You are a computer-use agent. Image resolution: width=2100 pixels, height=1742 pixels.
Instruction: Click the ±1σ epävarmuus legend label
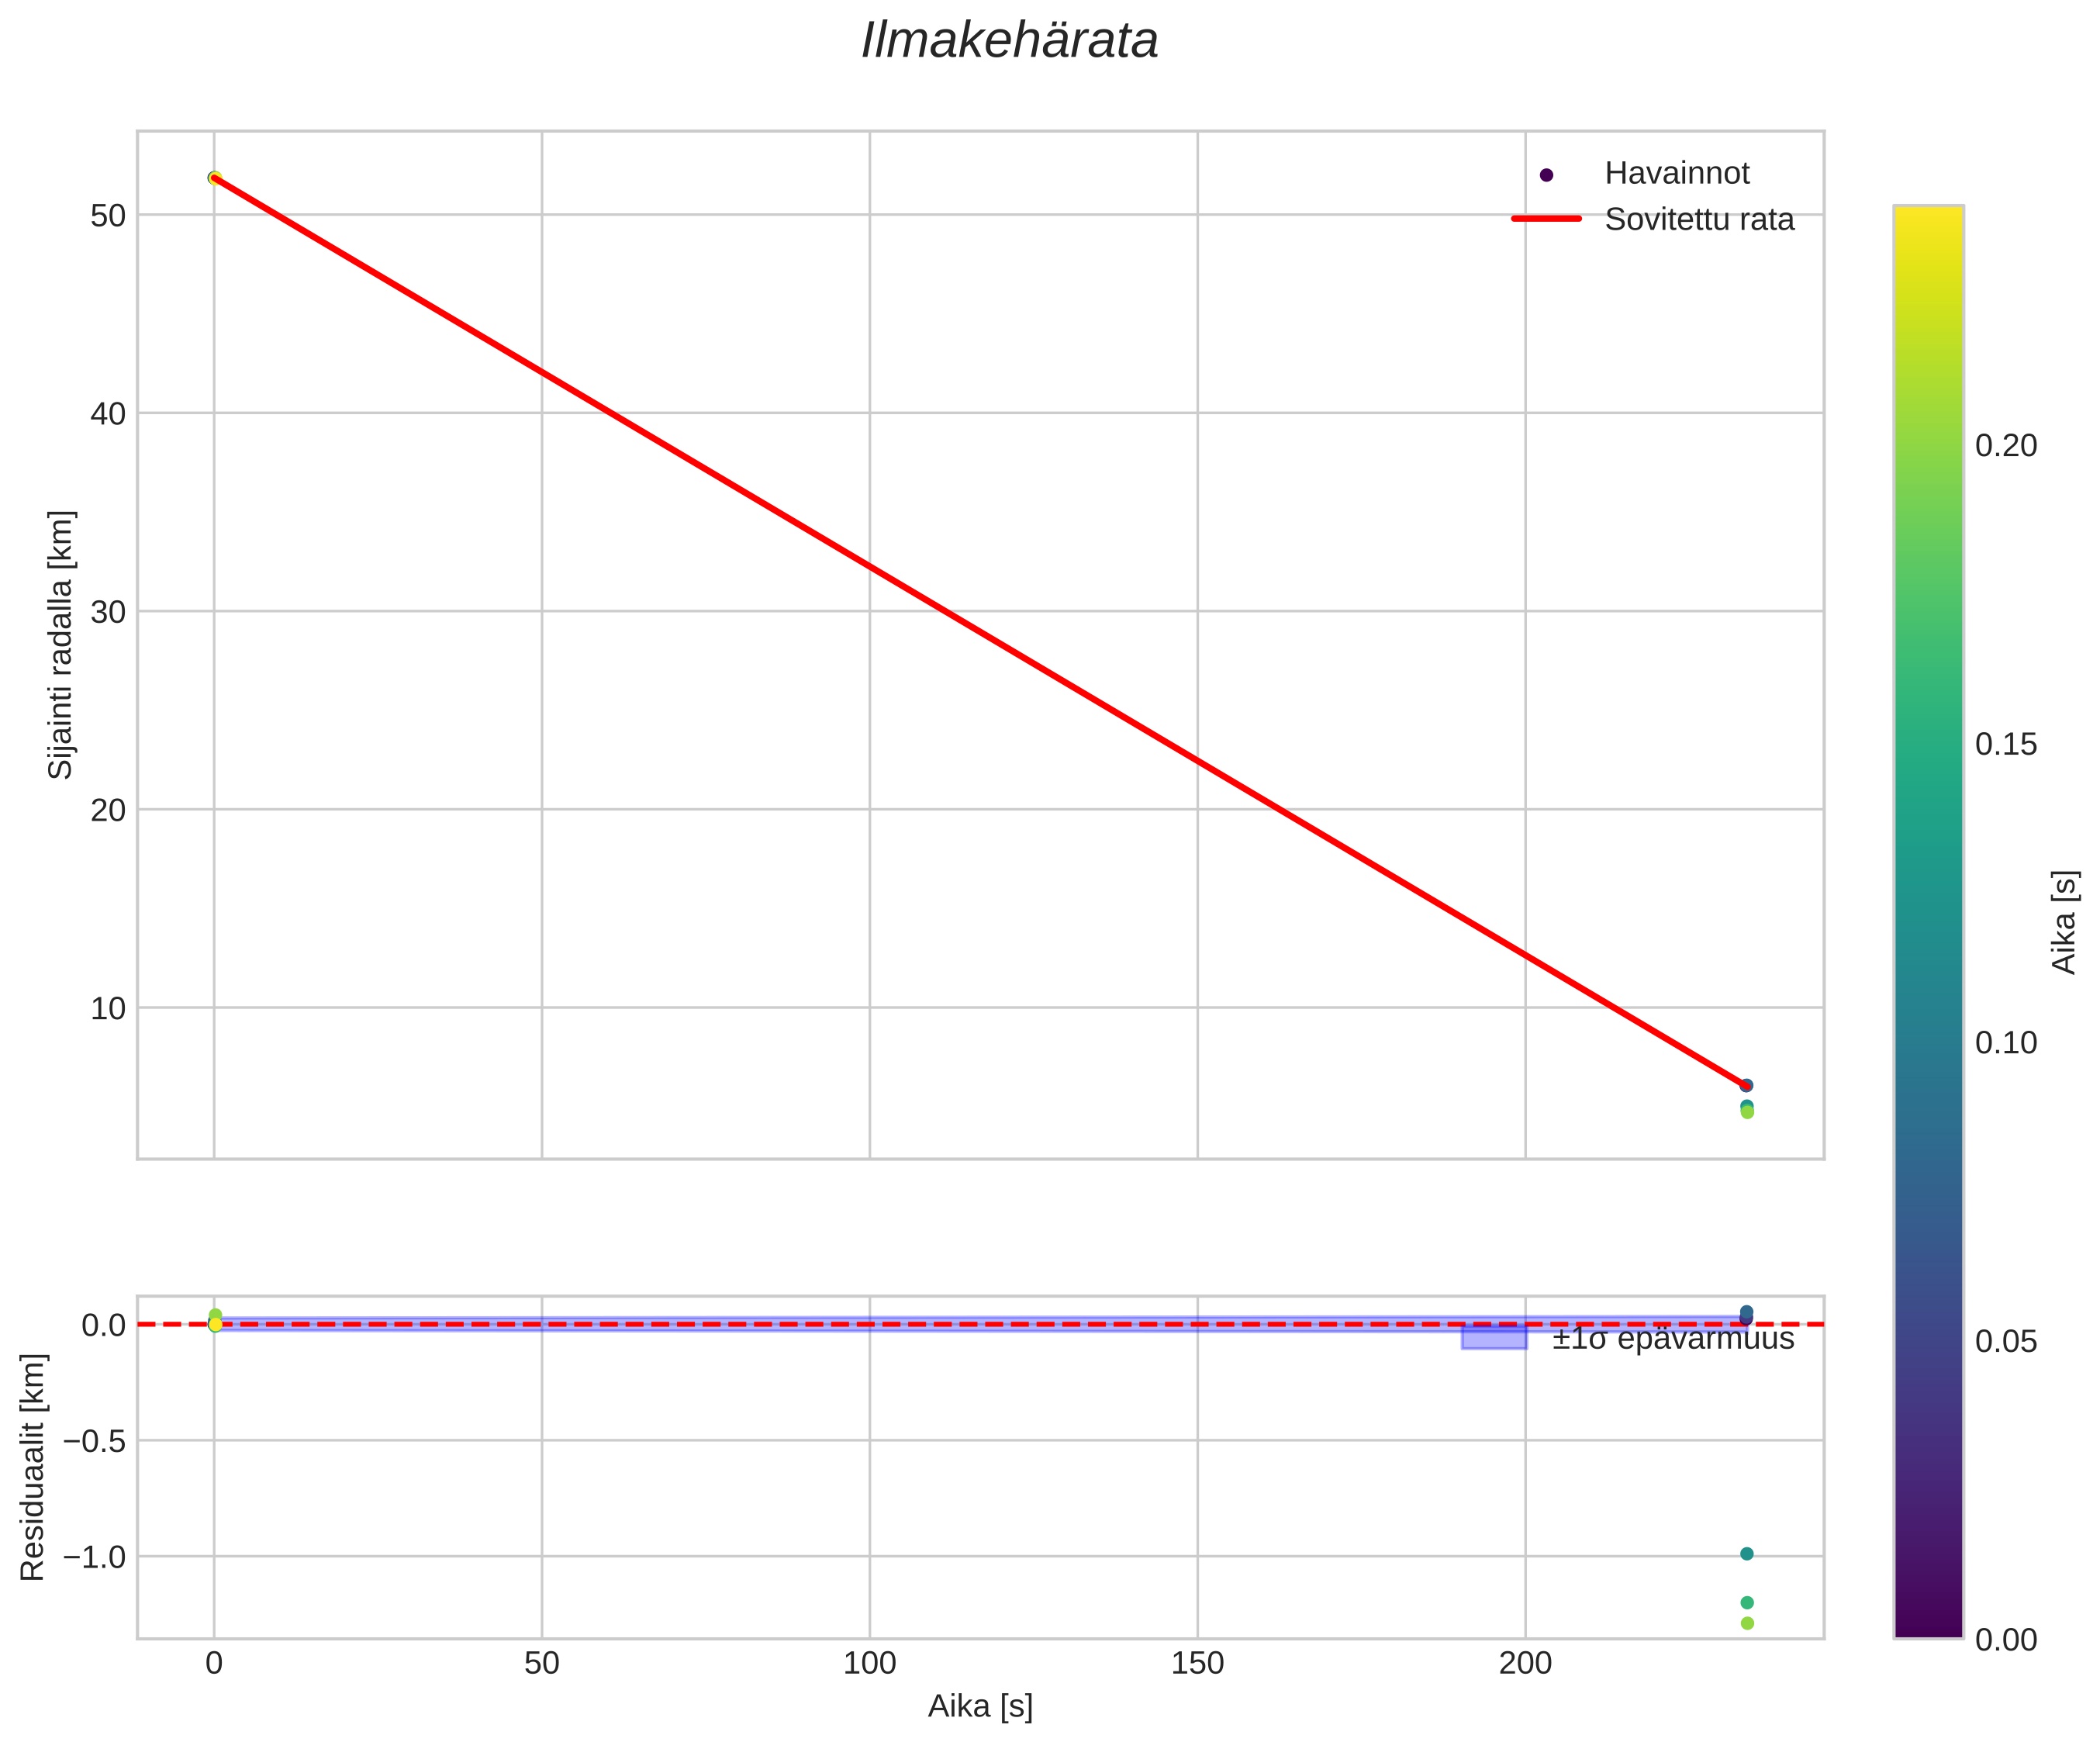click(1673, 1339)
